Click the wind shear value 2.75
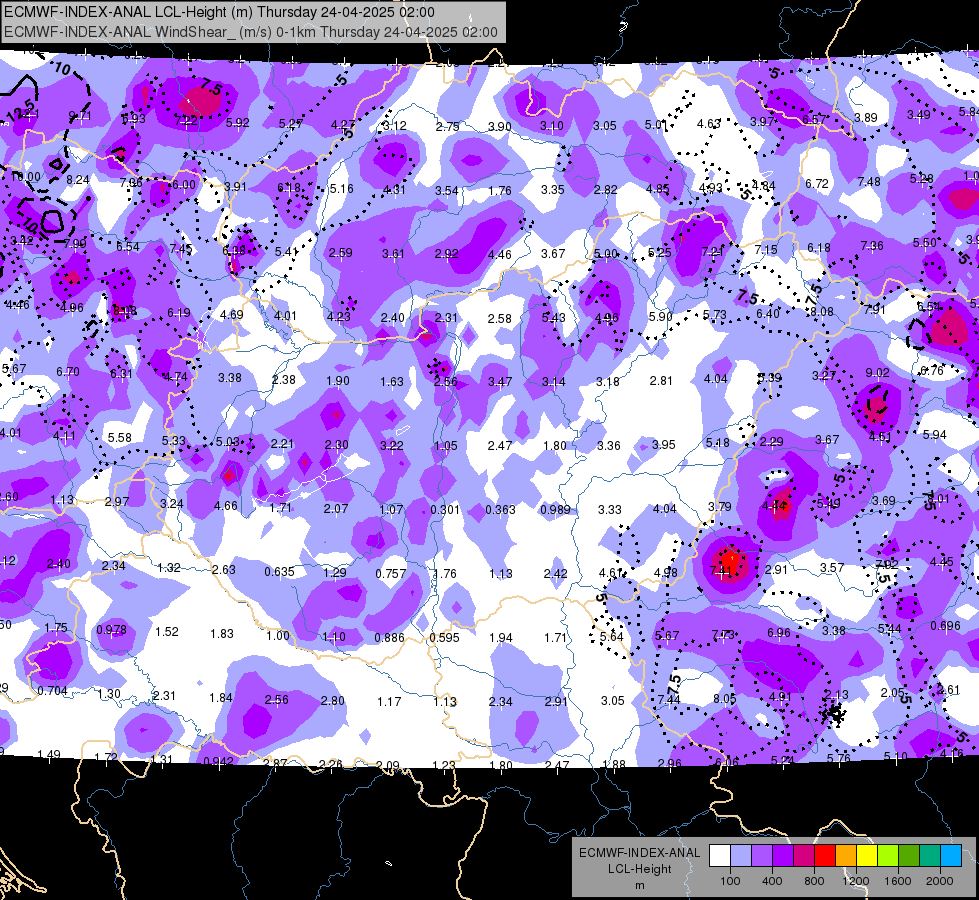Viewport: 979px width, 900px height. [x=448, y=126]
